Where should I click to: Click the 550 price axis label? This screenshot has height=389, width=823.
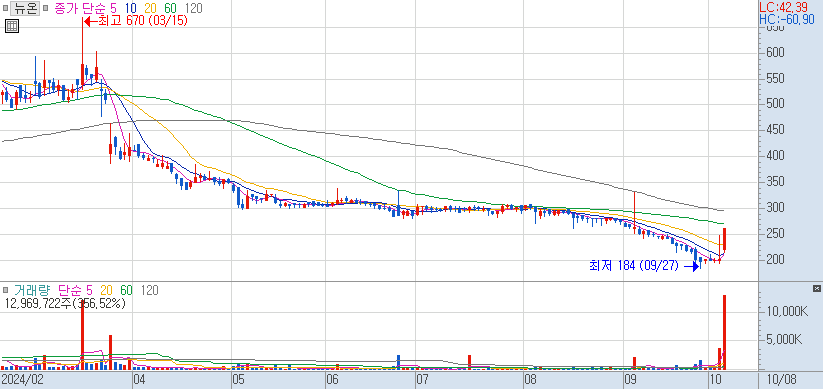[776, 79]
